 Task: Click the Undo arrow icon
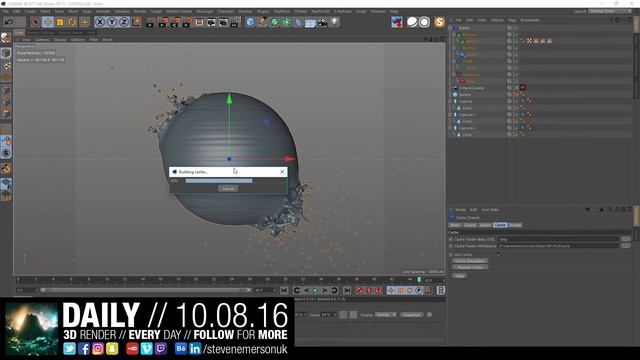click(x=9, y=22)
